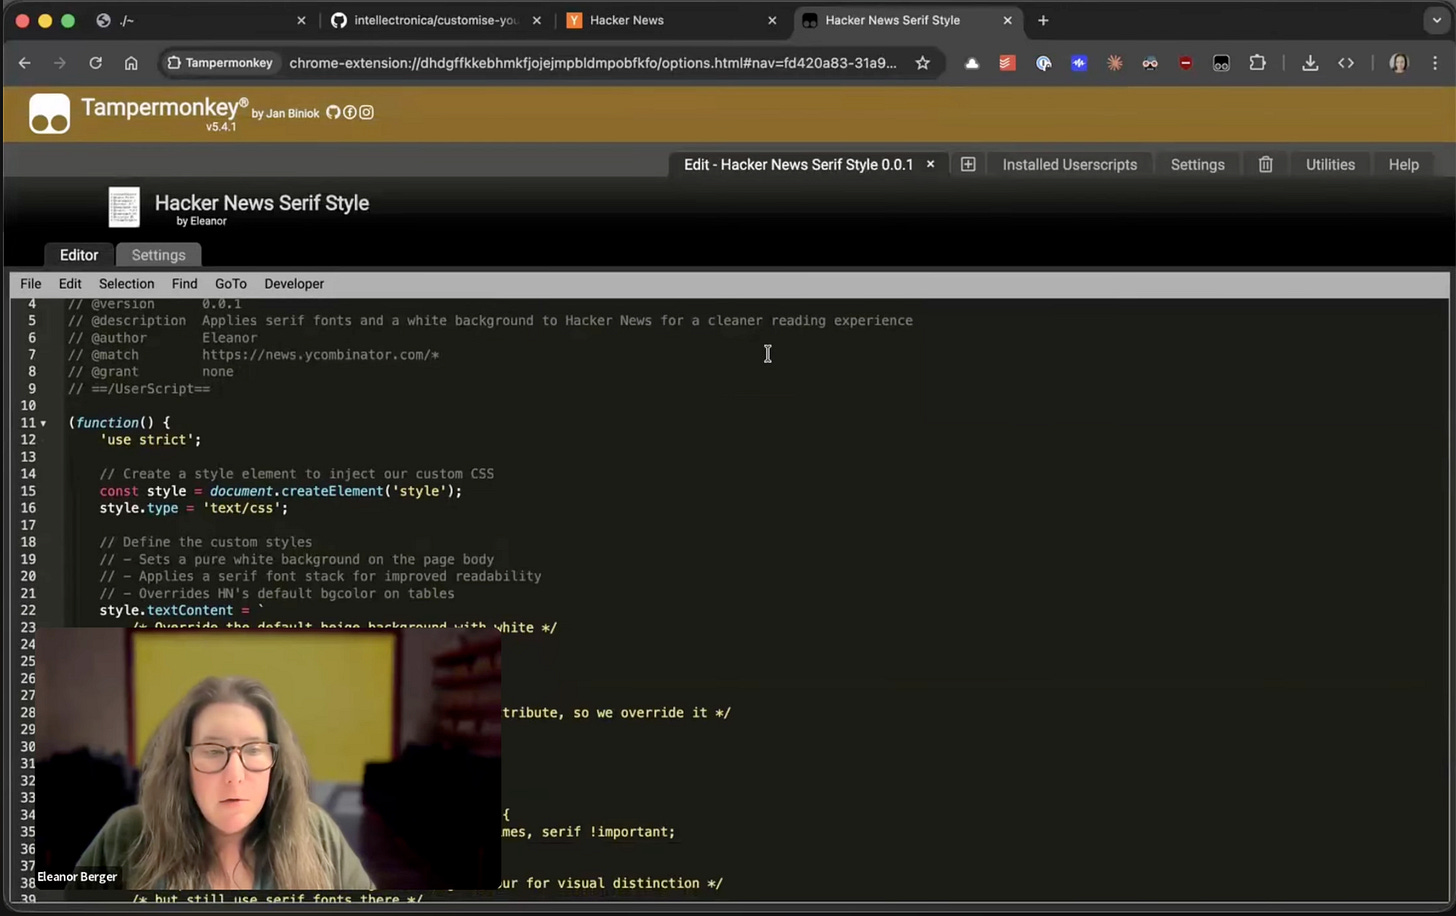Open Tampermonkey Facebook icon in header

point(350,112)
